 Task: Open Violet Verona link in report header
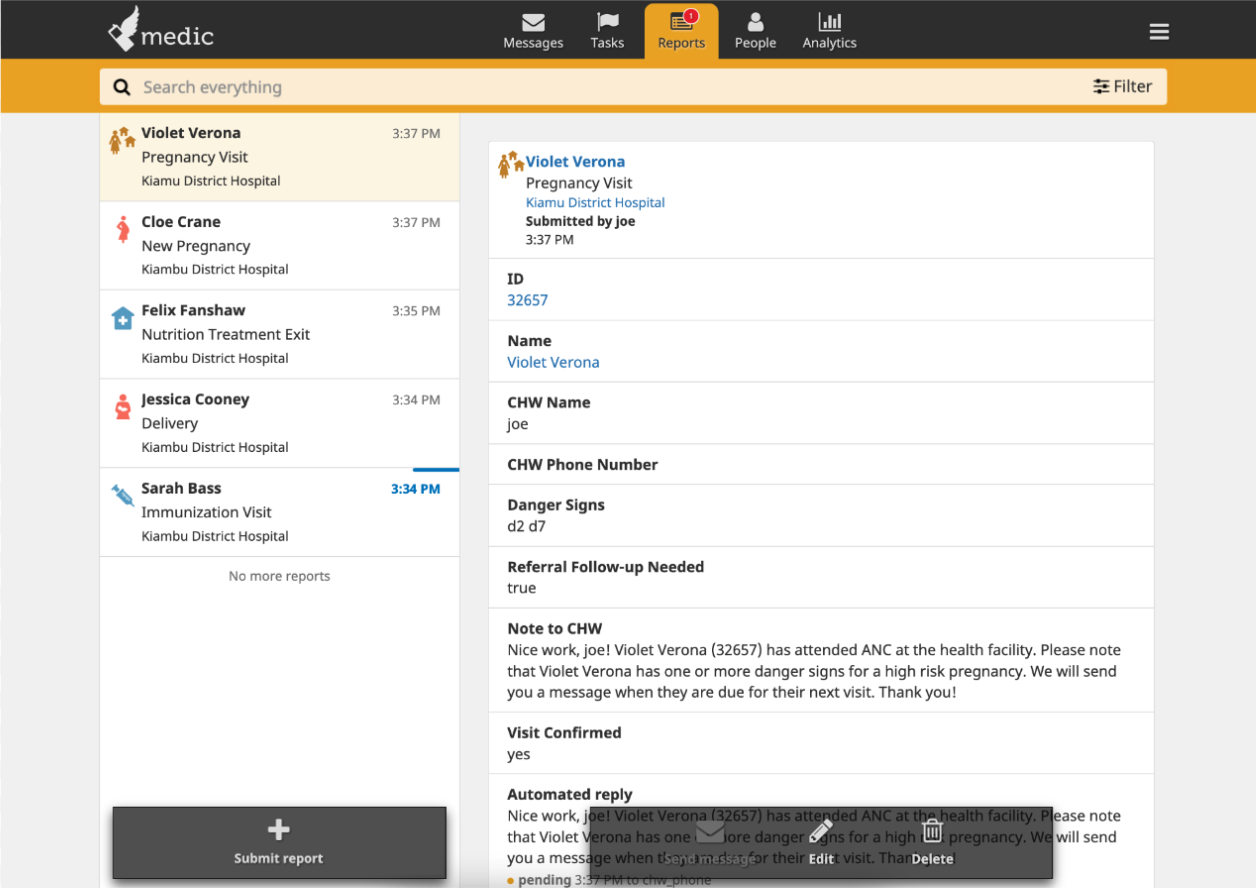pyautogui.click(x=575, y=162)
